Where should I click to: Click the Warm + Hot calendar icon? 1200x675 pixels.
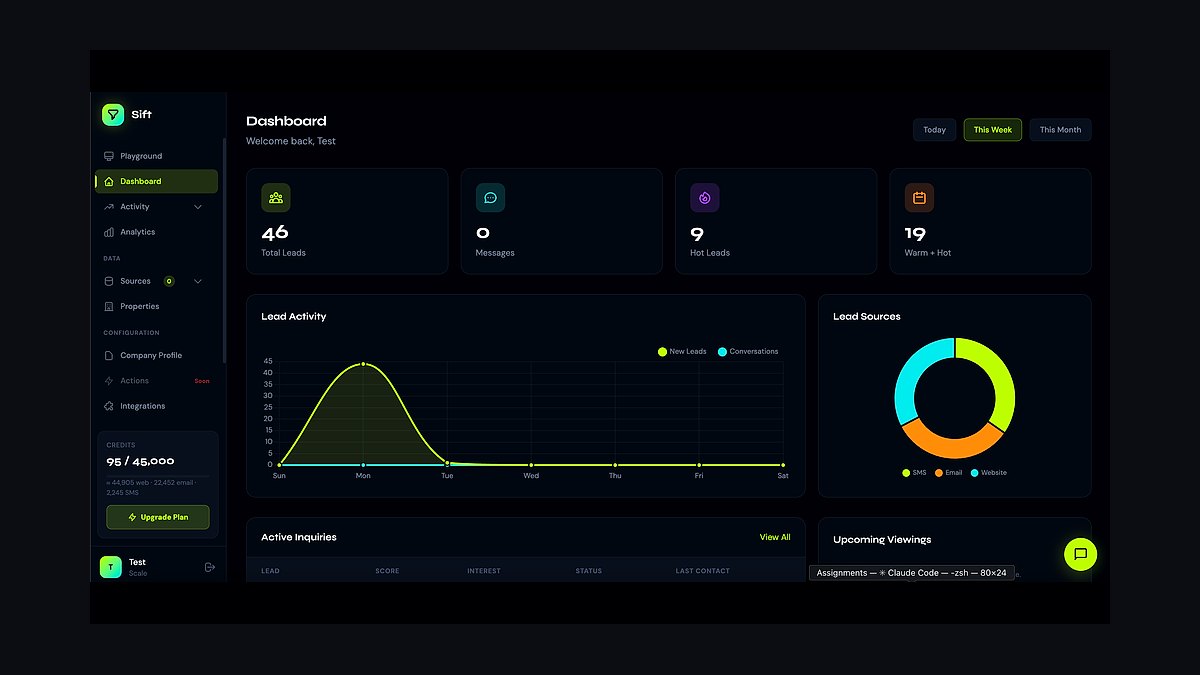pos(919,198)
